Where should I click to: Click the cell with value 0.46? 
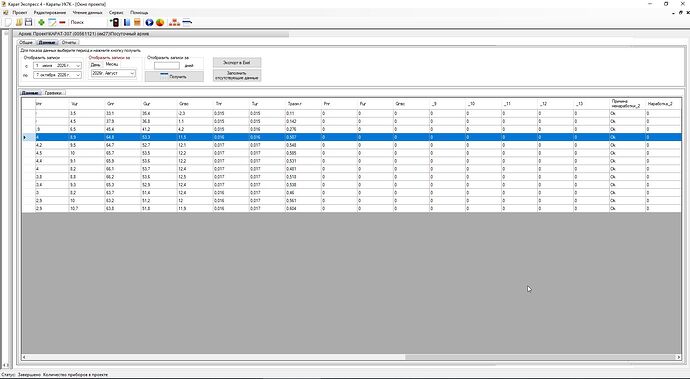[303, 193]
